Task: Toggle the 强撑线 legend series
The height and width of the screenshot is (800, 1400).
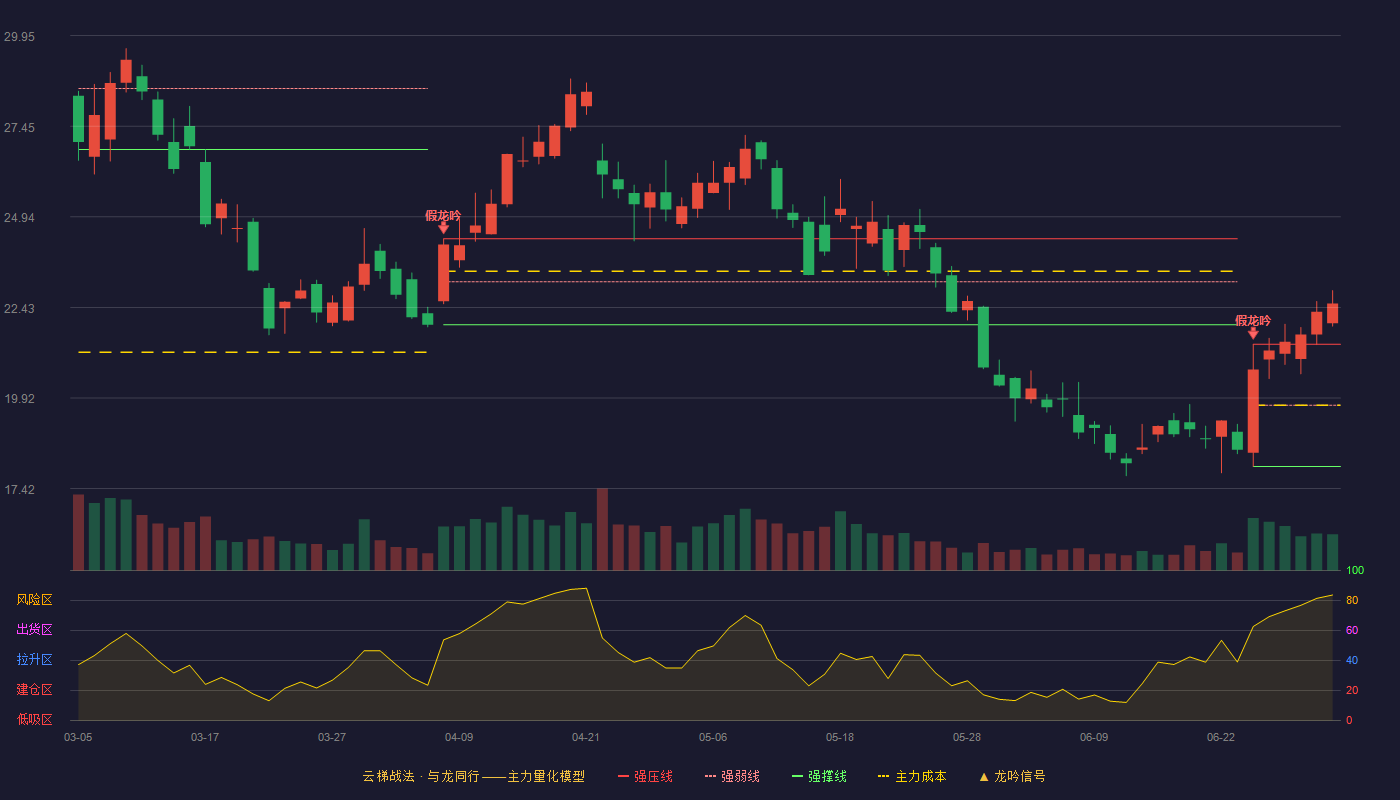Action: tap(819, 776)
